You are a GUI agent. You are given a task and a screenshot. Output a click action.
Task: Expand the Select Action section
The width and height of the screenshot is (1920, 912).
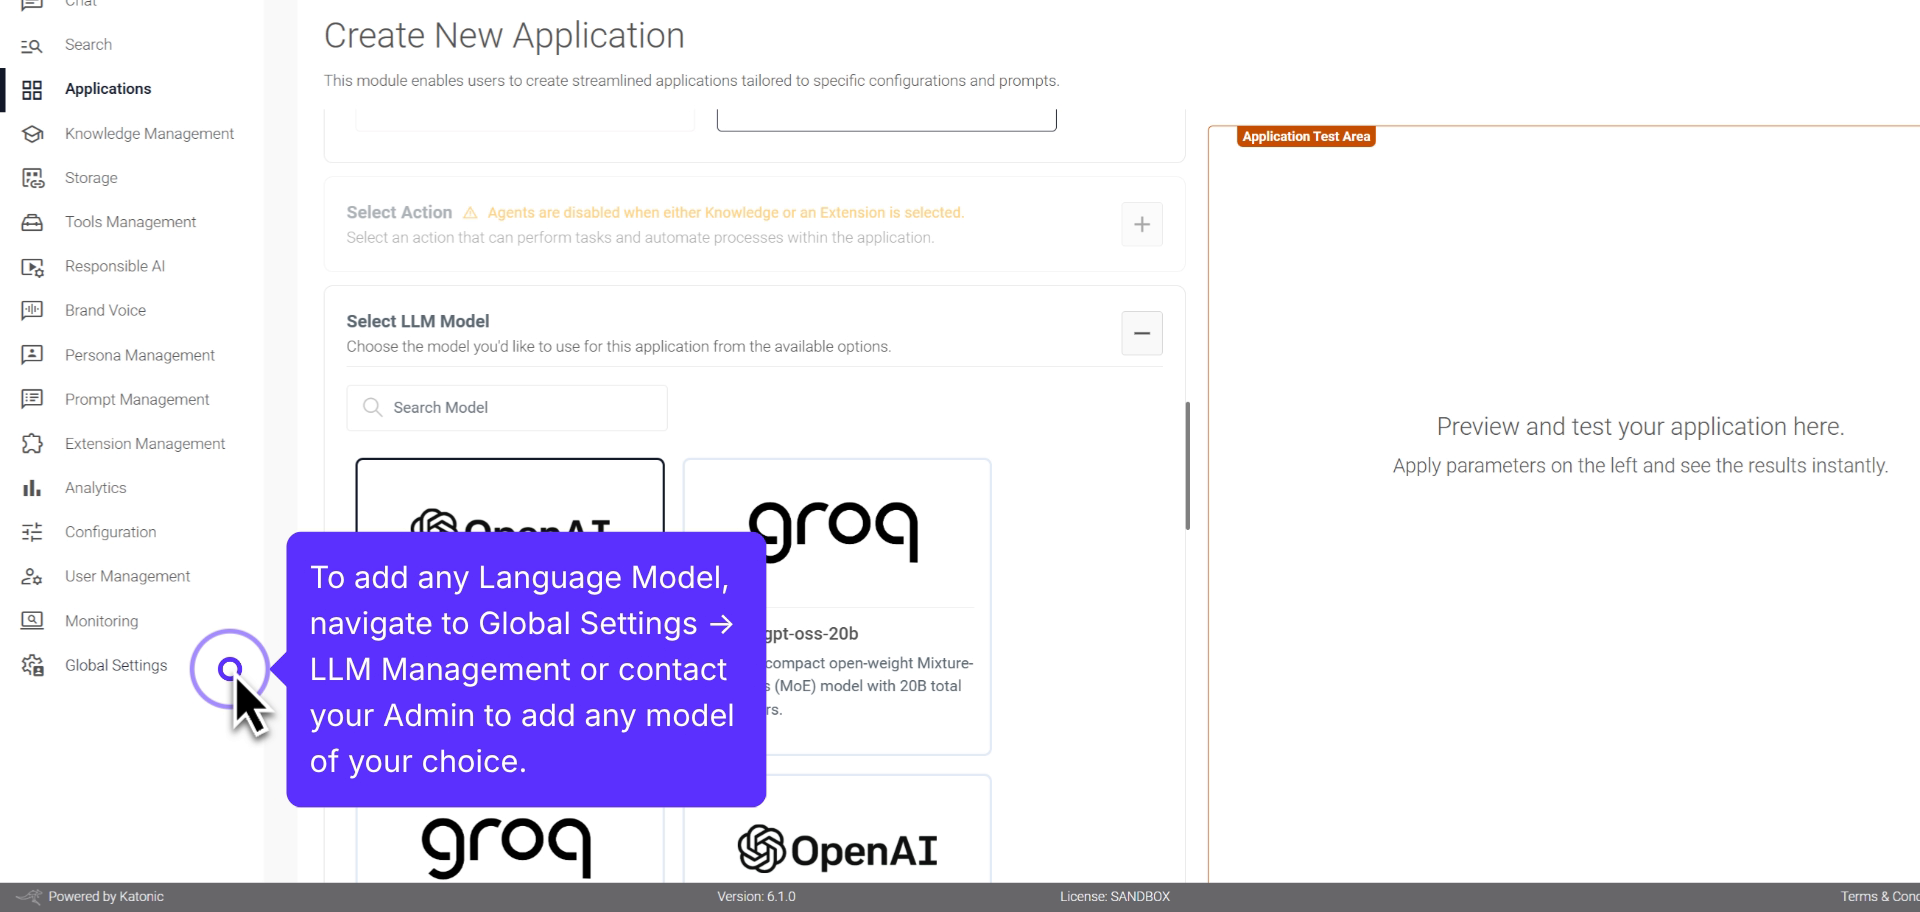1142,224
